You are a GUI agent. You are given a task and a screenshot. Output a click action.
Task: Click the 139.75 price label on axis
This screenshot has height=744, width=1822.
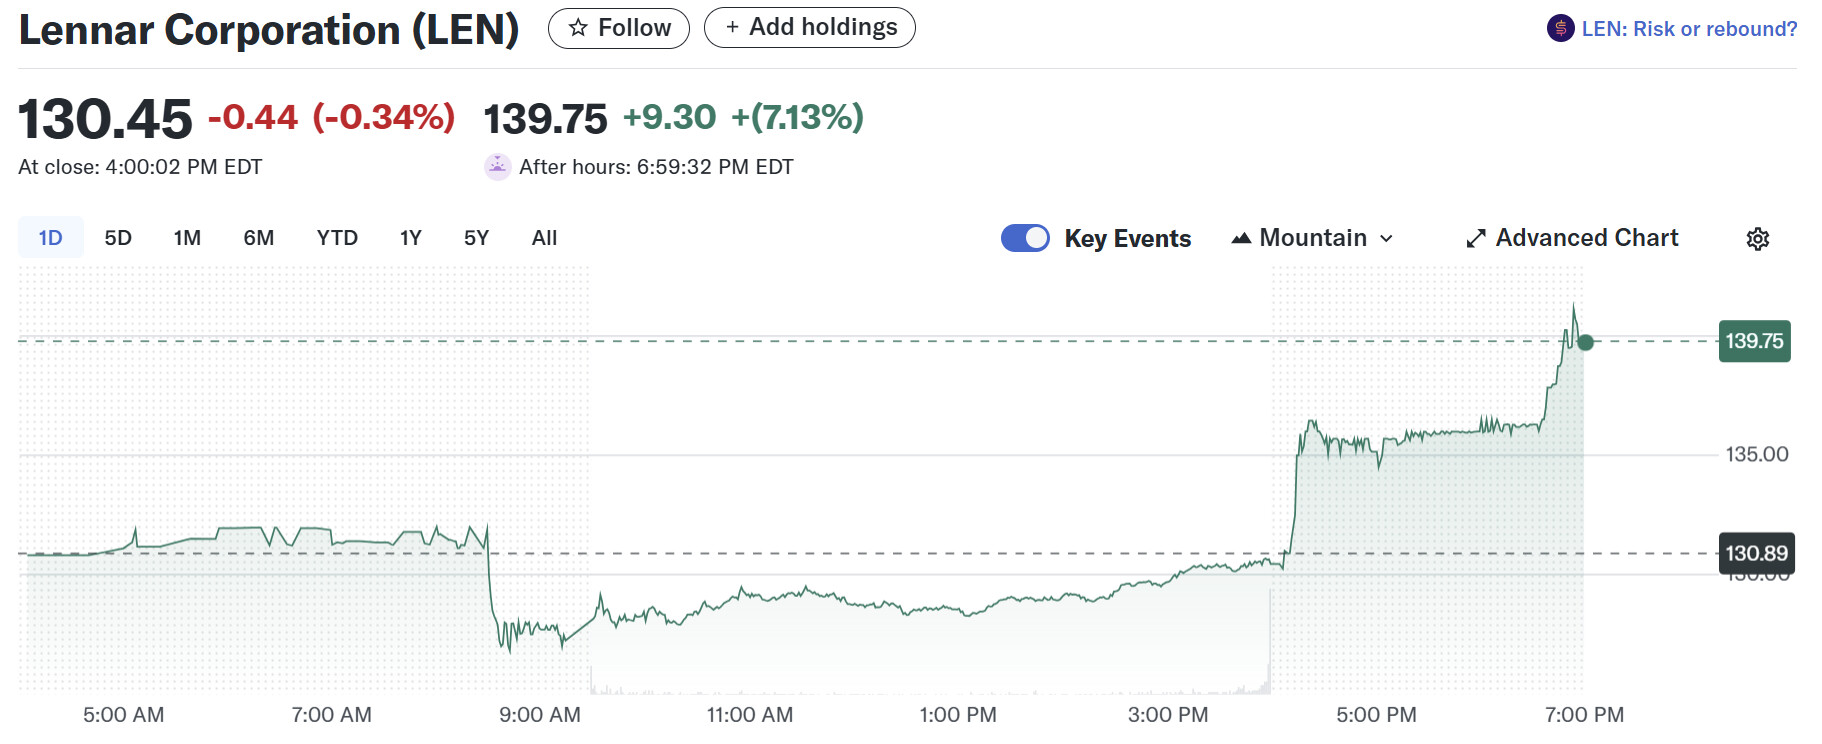(1754, 341)
